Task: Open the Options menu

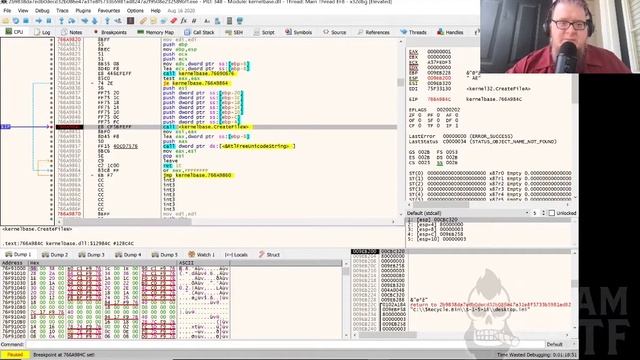Action: [135, 11]
